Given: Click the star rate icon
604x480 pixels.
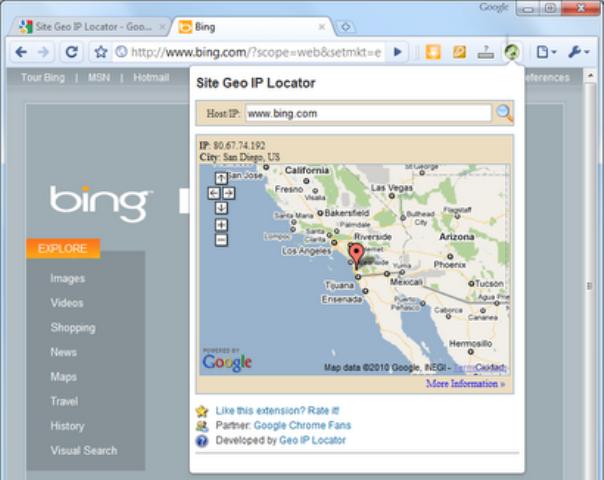Looking at the screenshot, I should [x=202, y=411].
